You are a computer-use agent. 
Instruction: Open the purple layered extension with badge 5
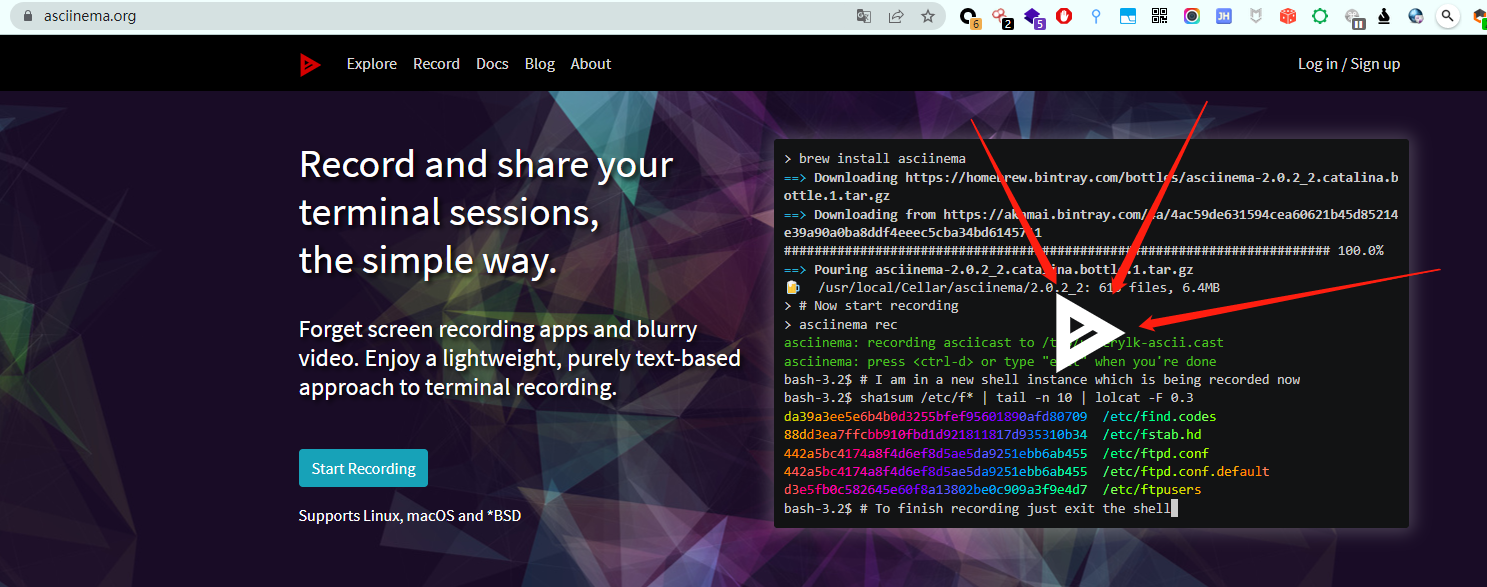[1034, 17]
